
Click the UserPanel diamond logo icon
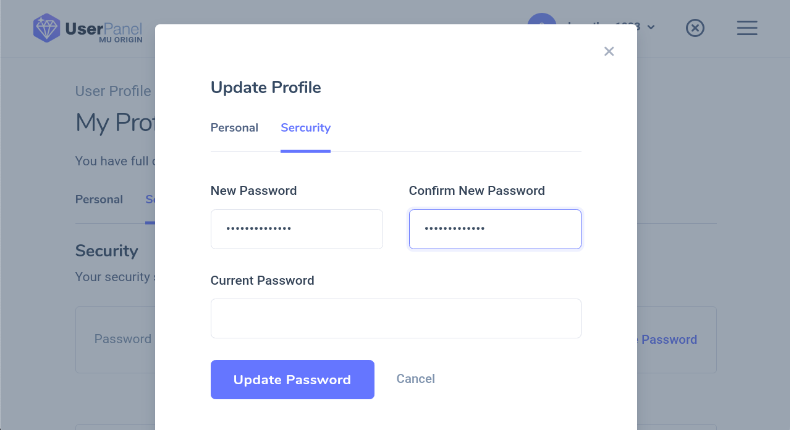point(46,28)
